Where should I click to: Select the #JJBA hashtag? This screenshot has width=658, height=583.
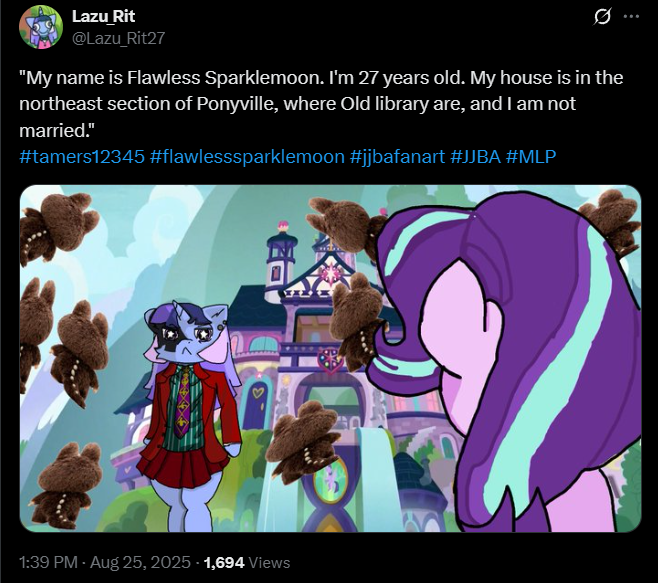pyautogui.click(x=476, y=157)
